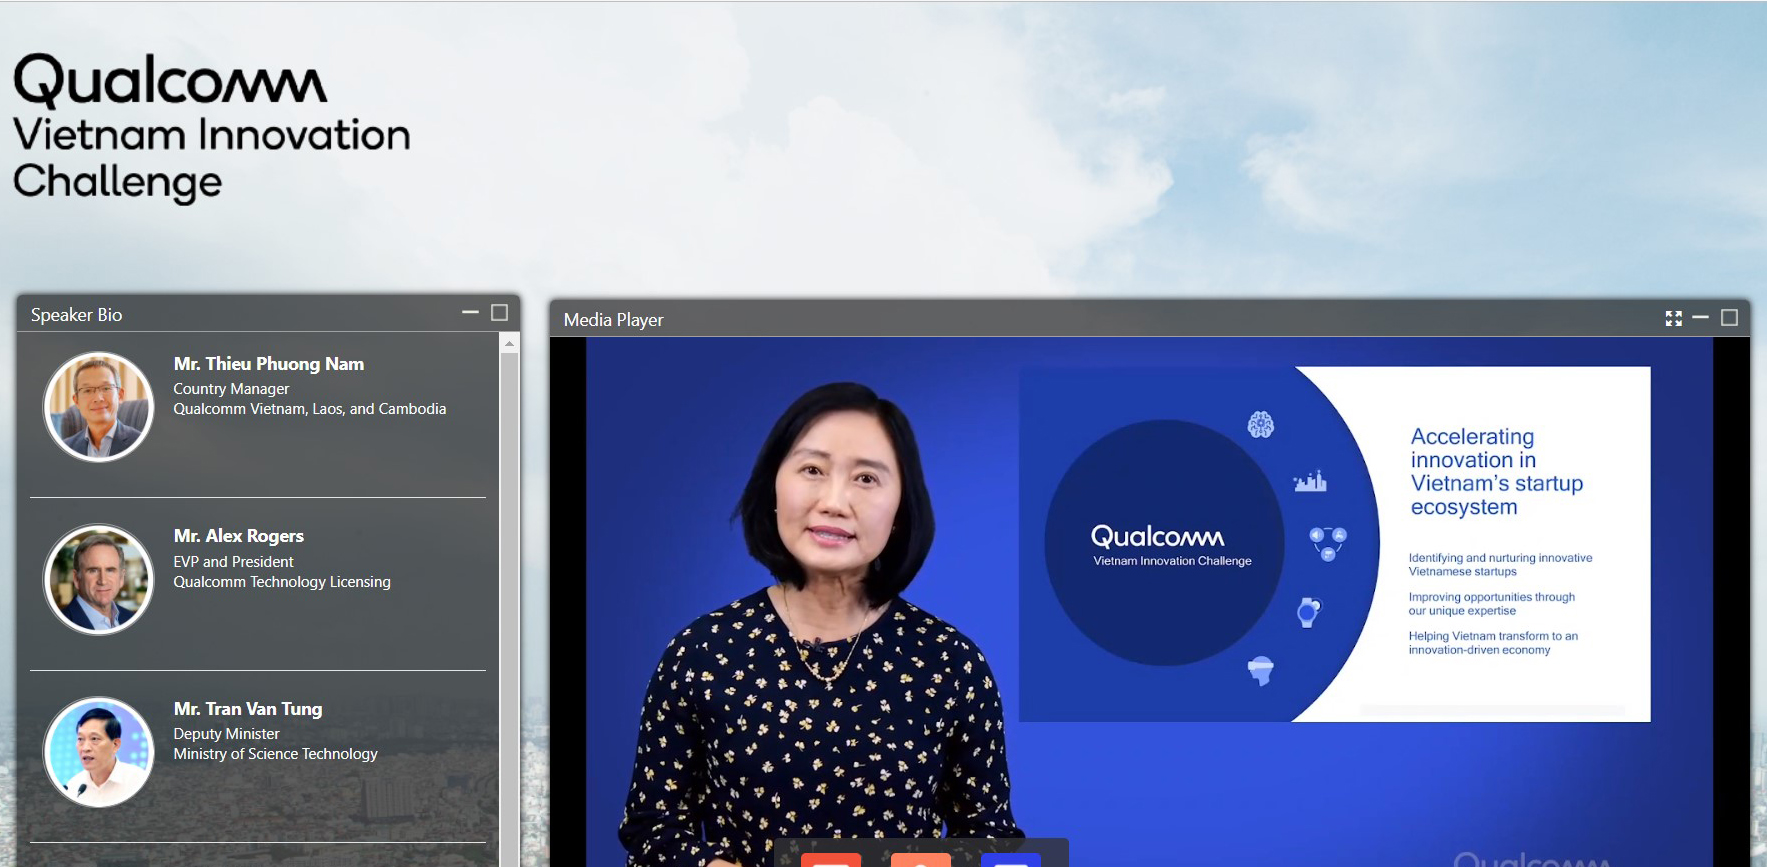The image size is (1767, 867).
Task: Enter fullscreen in Media Player panel
Action: tap(1674, 318)
